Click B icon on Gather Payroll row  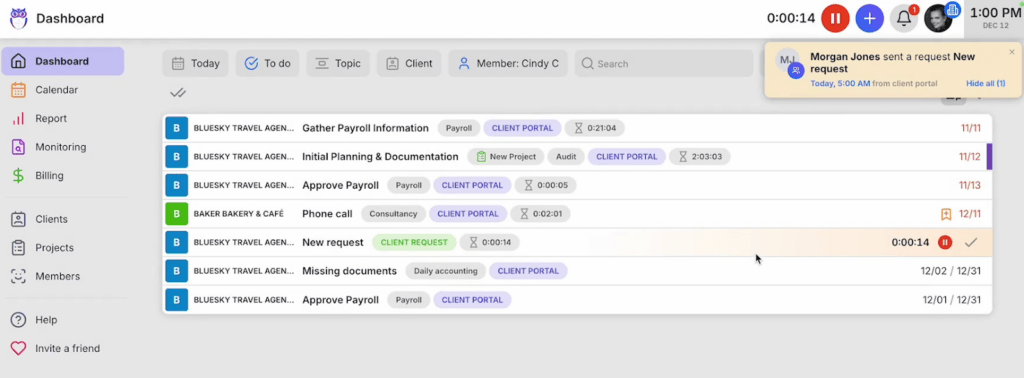pos(176,128)
